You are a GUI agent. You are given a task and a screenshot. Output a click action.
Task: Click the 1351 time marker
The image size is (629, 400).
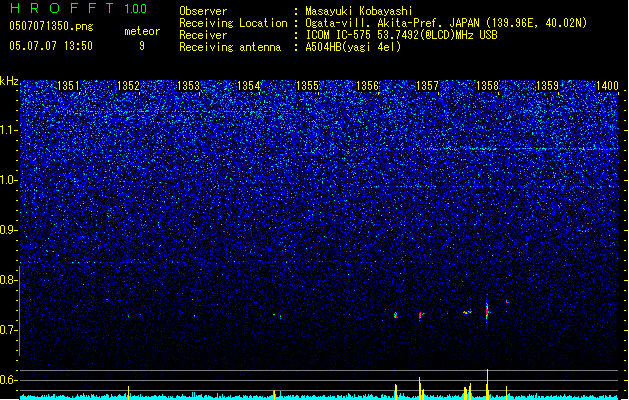tap(69, 86)
